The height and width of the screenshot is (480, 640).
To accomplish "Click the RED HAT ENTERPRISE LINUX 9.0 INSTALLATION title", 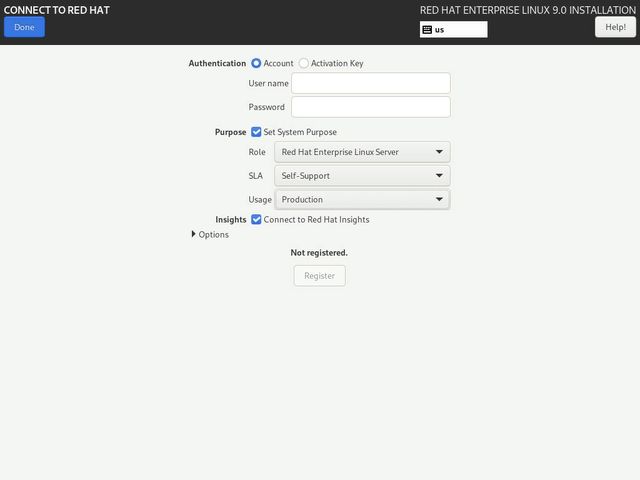I will point(528,10).
